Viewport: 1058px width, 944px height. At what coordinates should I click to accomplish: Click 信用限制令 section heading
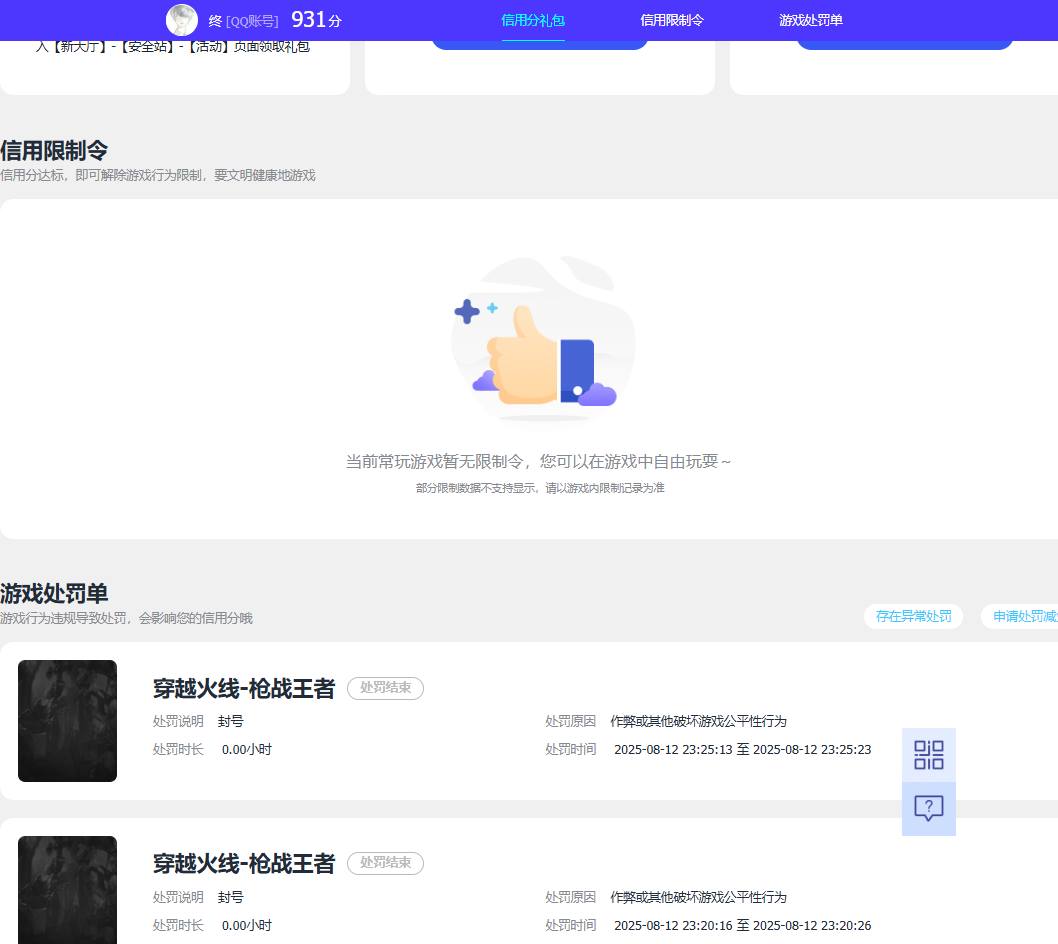pos(54,150)
